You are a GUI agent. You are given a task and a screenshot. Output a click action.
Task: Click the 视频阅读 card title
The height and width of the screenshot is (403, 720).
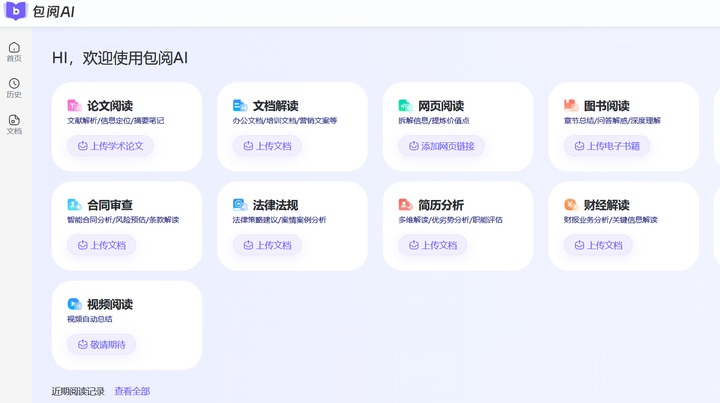pos(110,304)
